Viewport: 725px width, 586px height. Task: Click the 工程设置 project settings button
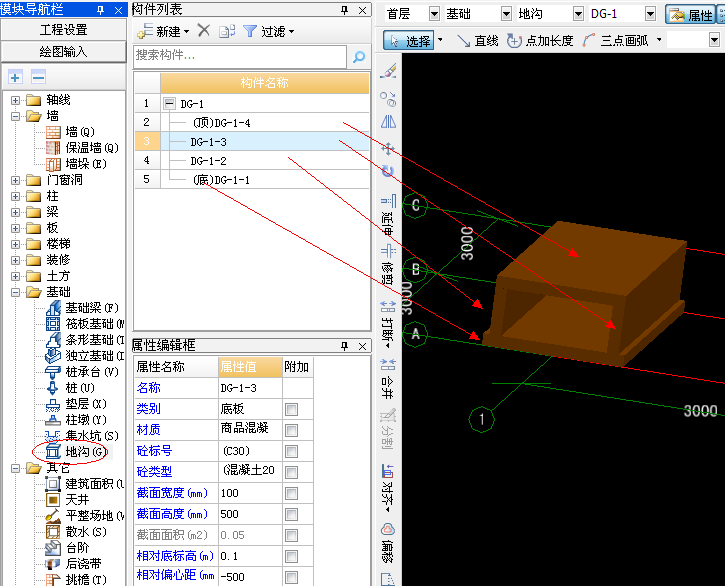click(63, 30)
